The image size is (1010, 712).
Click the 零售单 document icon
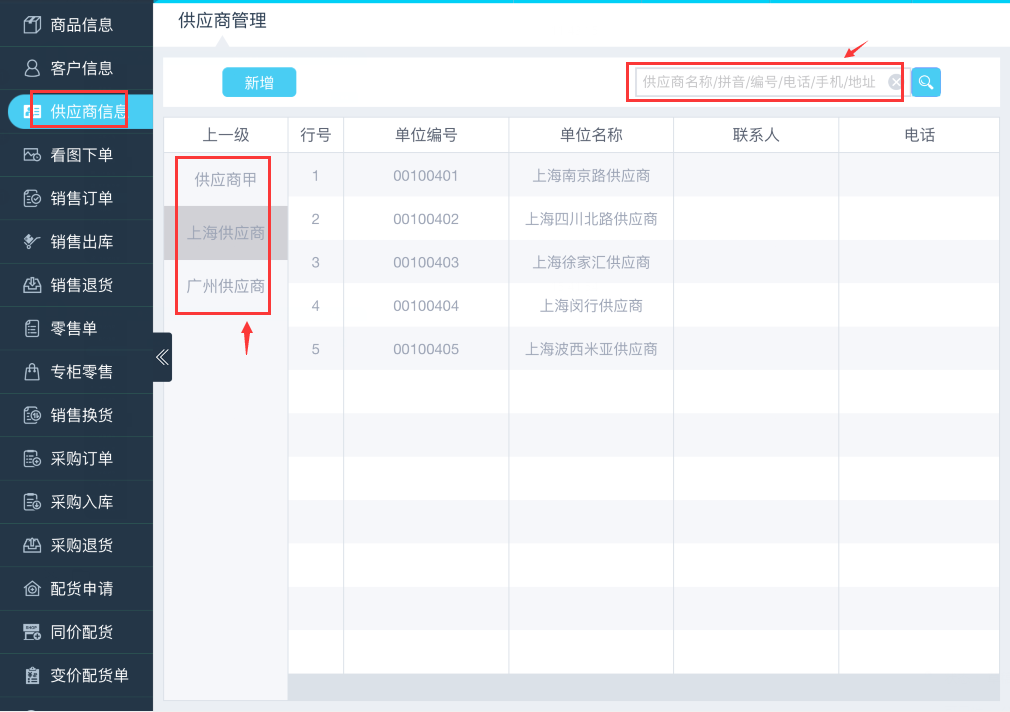(x=32, y=328)
